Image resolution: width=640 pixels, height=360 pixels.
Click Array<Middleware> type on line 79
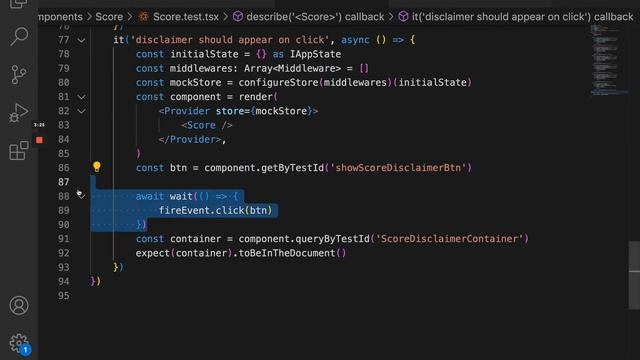292,68
